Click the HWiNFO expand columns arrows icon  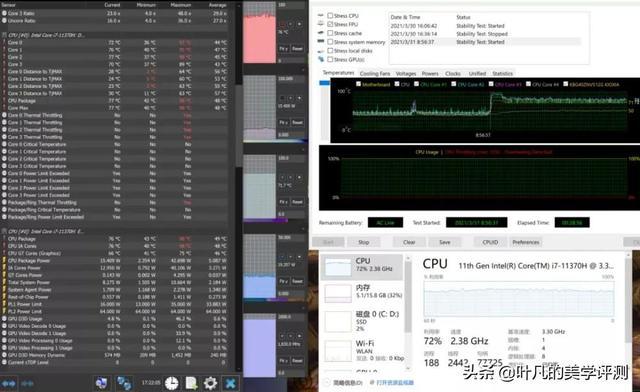9,383
